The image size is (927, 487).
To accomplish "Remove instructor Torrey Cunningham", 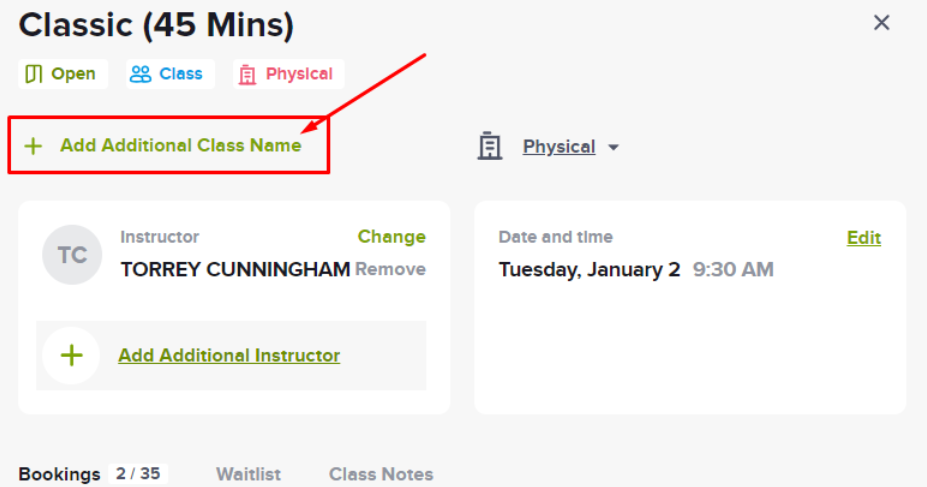I will click(x=390, y=270).
